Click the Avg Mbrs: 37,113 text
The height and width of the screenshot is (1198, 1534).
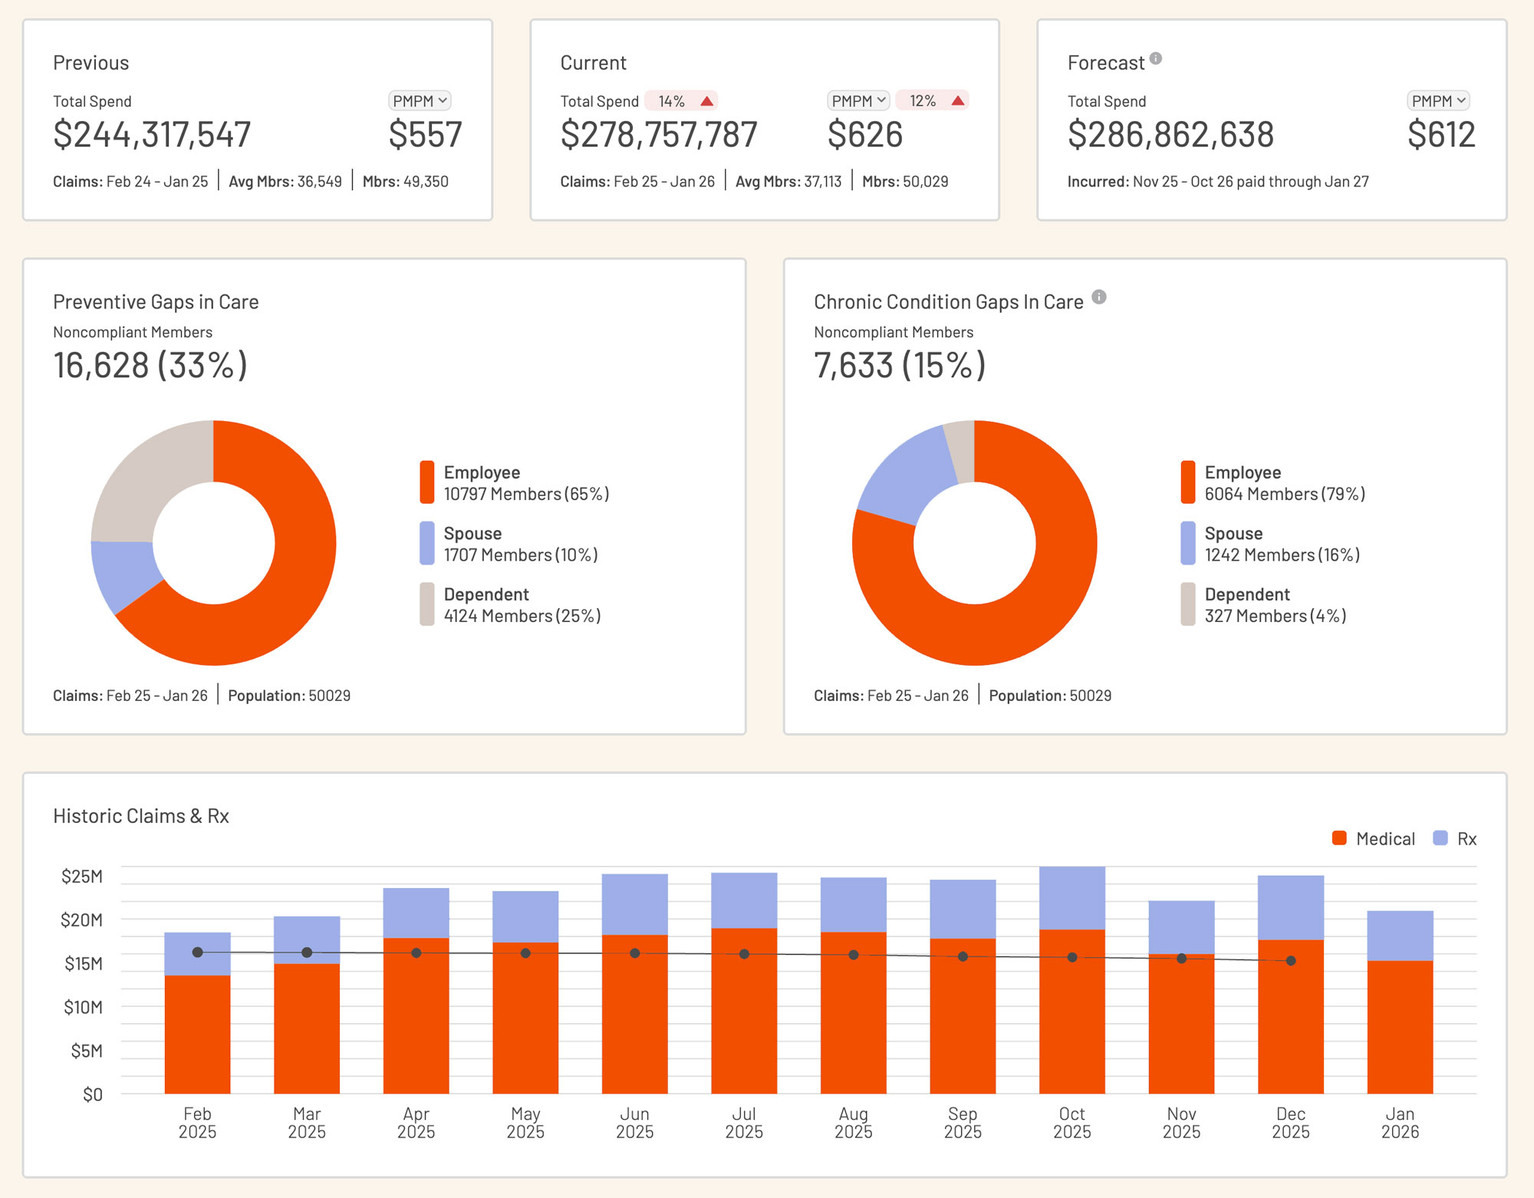(789, 181)
